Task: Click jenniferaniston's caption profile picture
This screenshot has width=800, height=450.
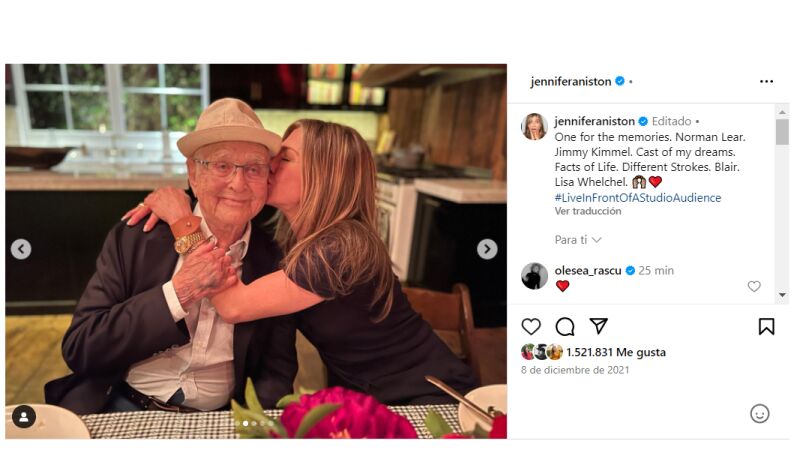Action: (534, 126)
